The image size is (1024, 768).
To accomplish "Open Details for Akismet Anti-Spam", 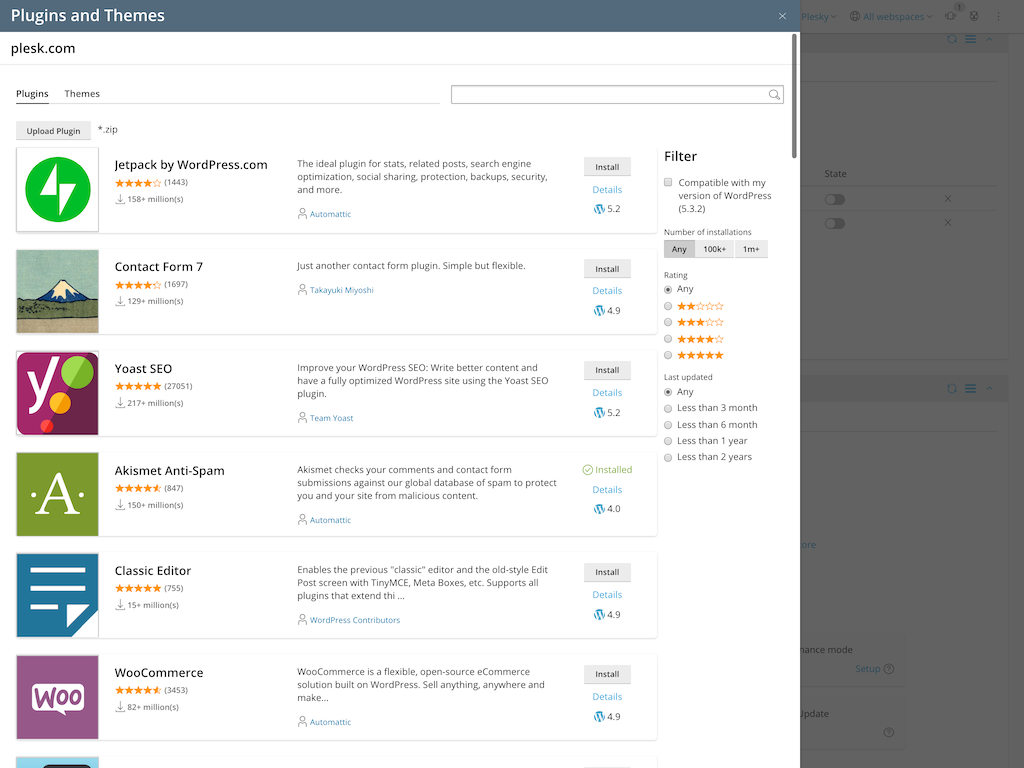I will click(607, 489).
